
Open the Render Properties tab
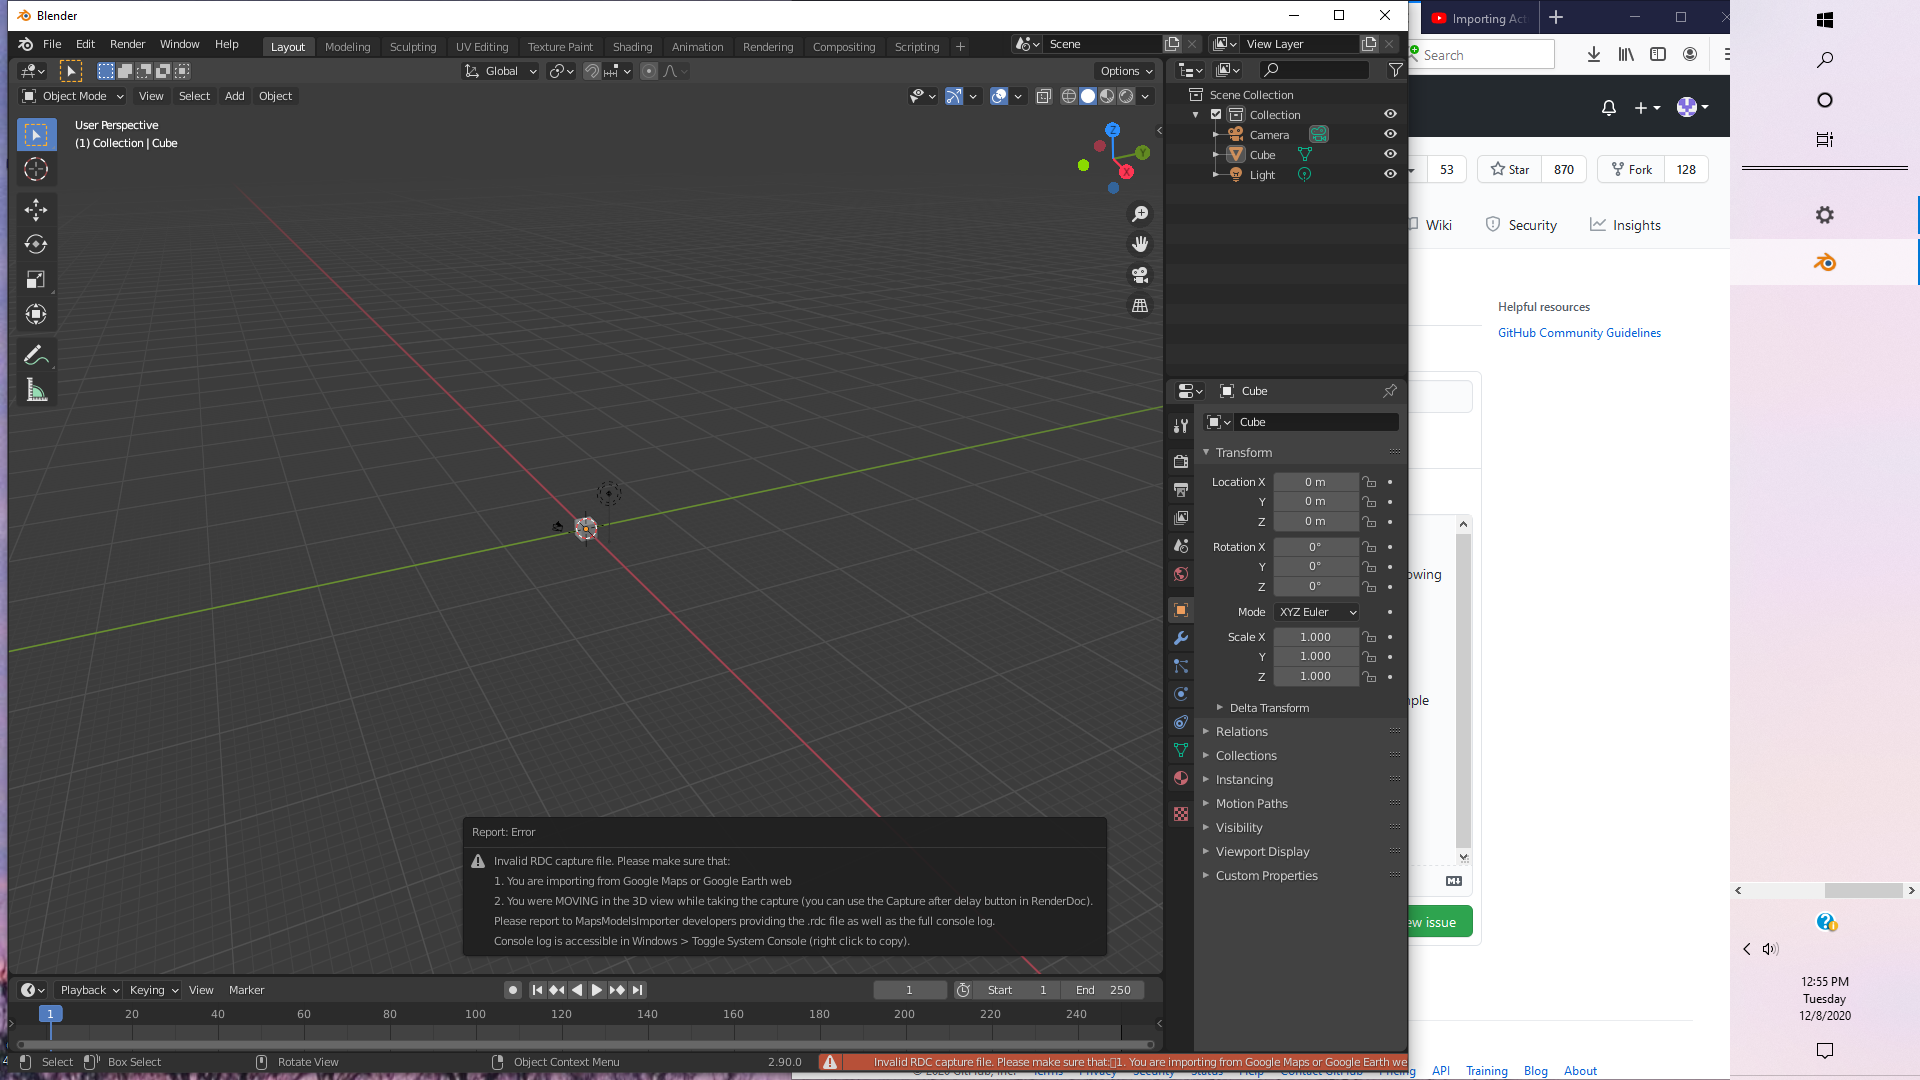pos(1180,461)
